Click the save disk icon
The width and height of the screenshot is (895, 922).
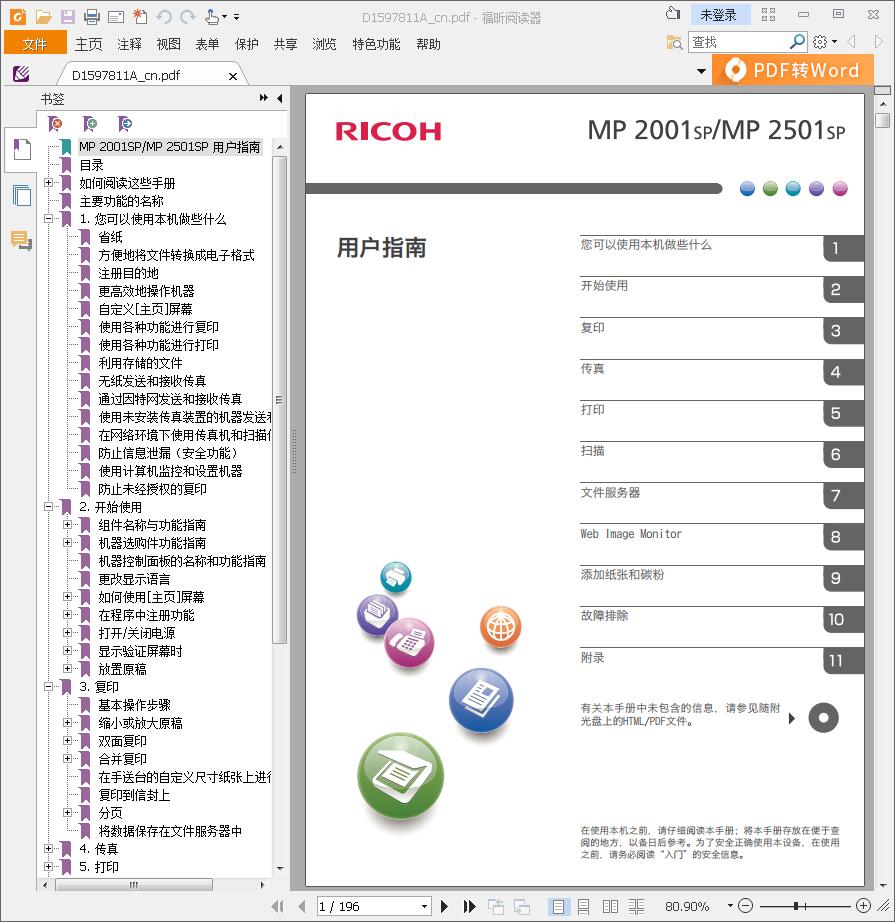coord(68,16)
